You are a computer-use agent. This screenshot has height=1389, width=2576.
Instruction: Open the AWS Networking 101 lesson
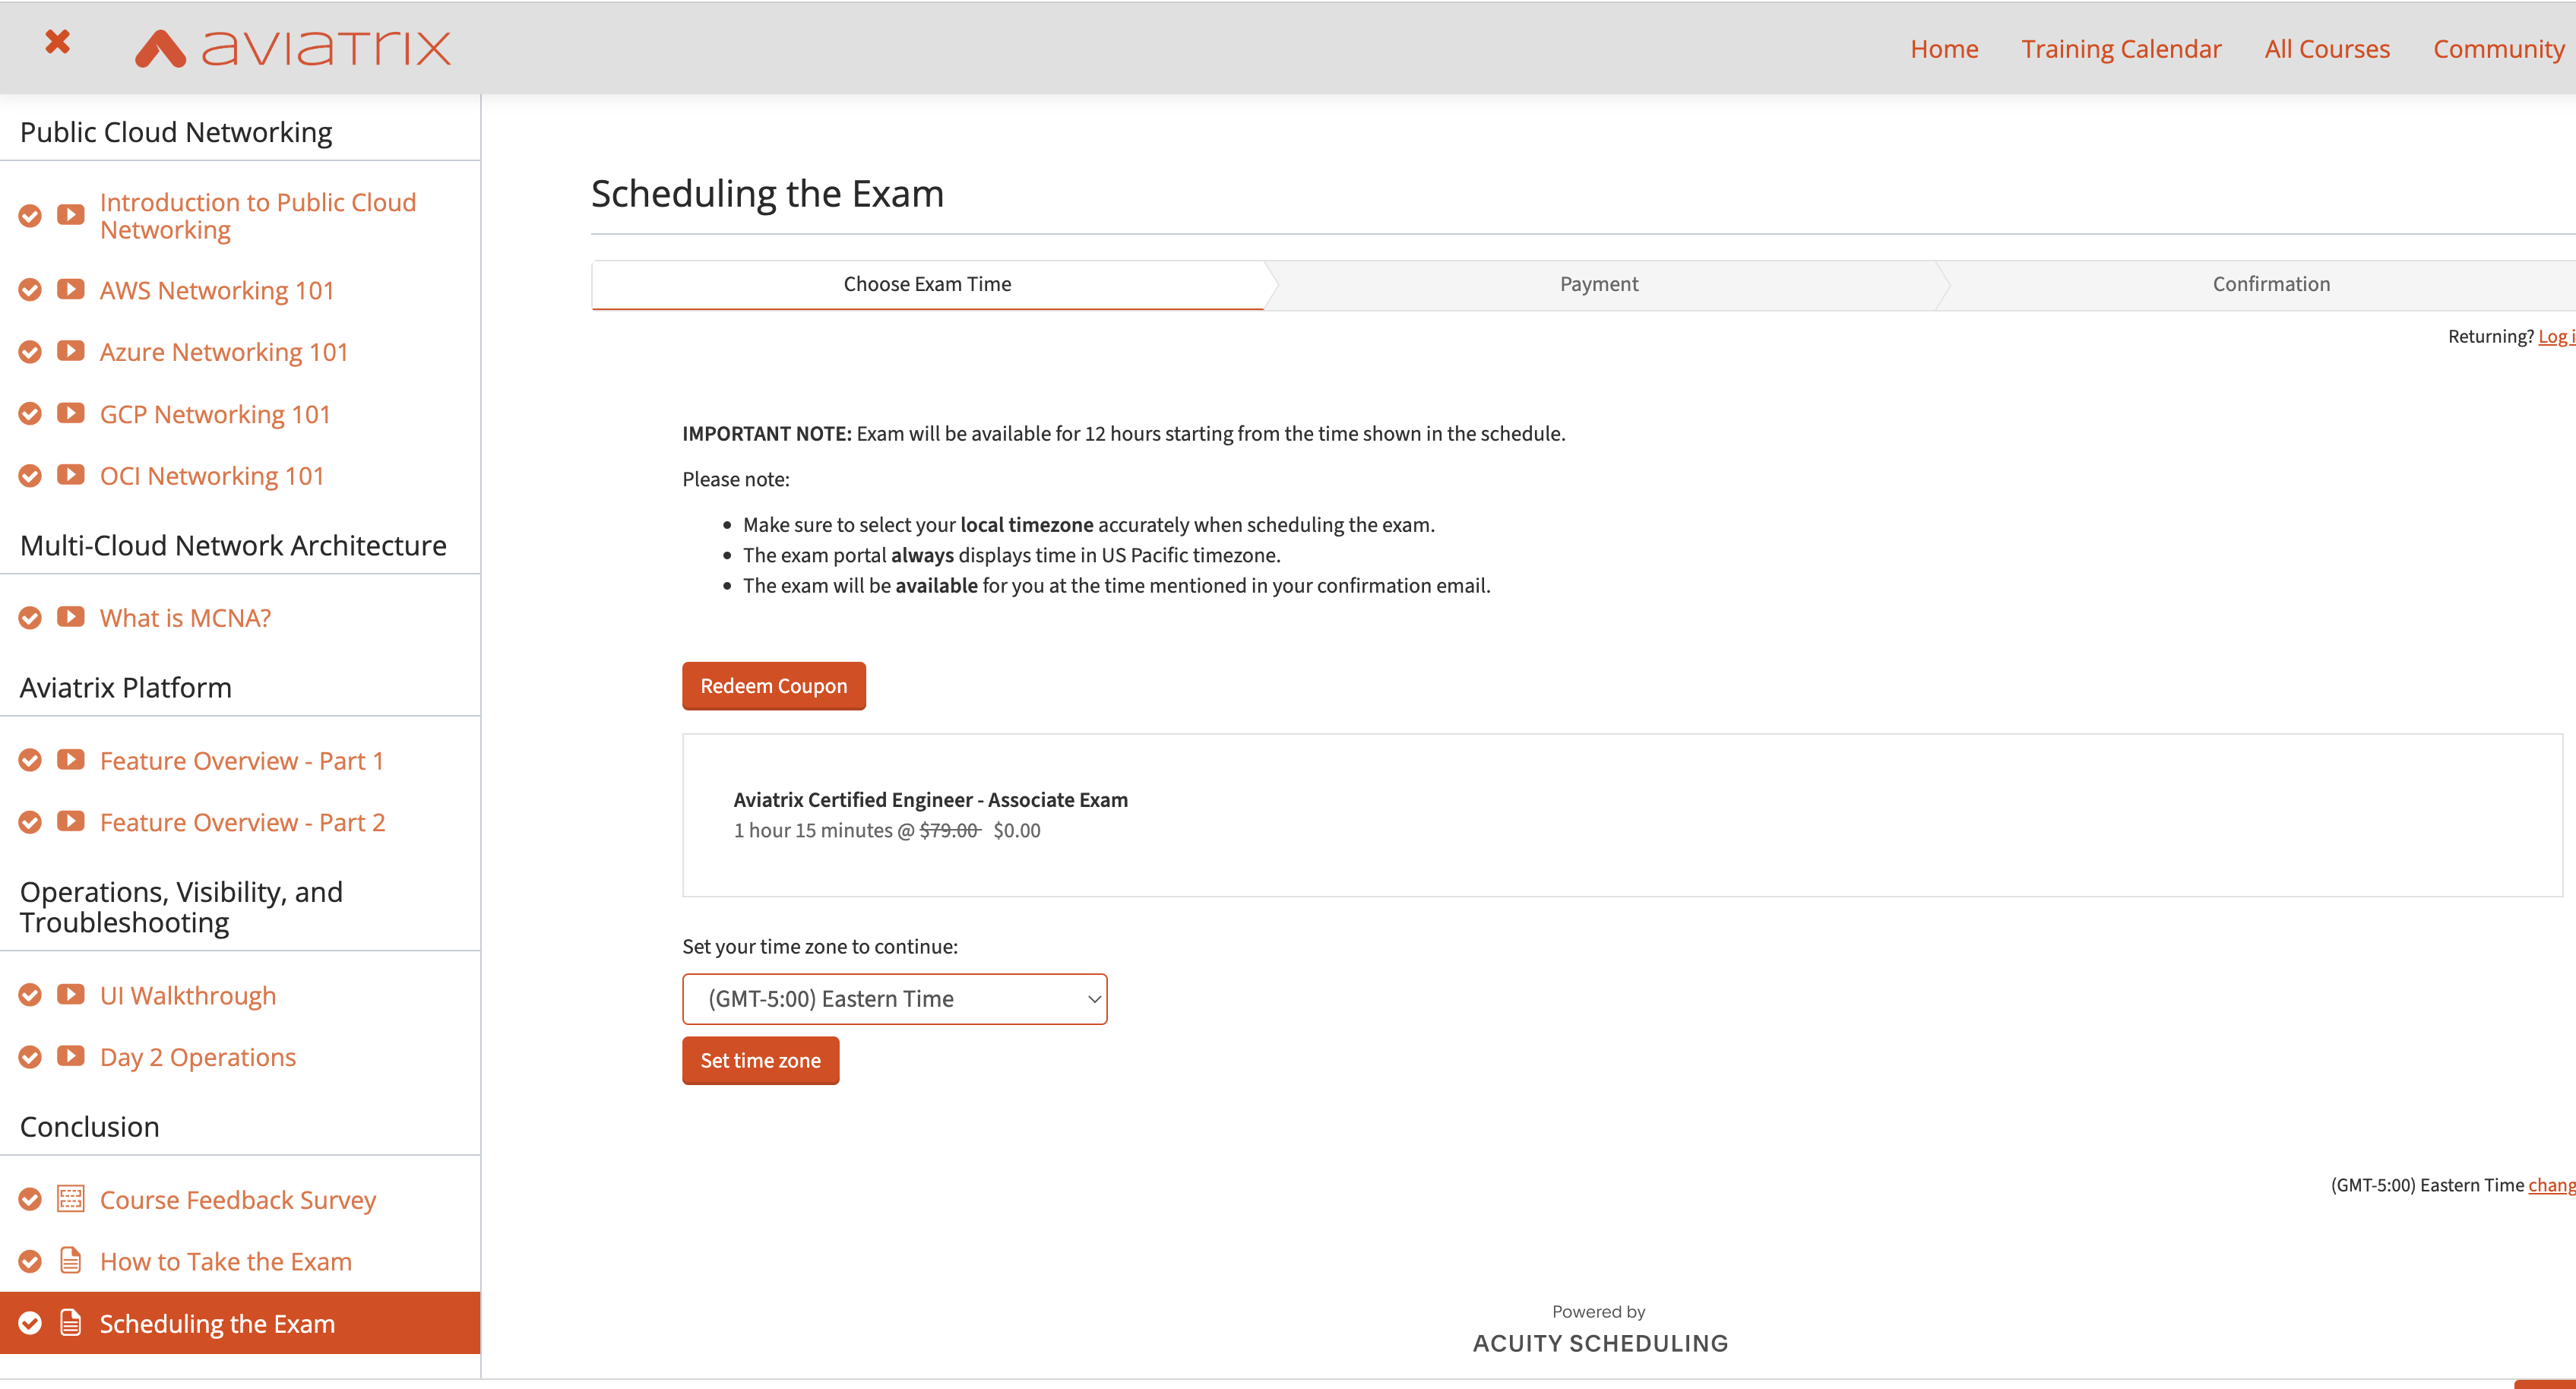click(x=217, y=291)
